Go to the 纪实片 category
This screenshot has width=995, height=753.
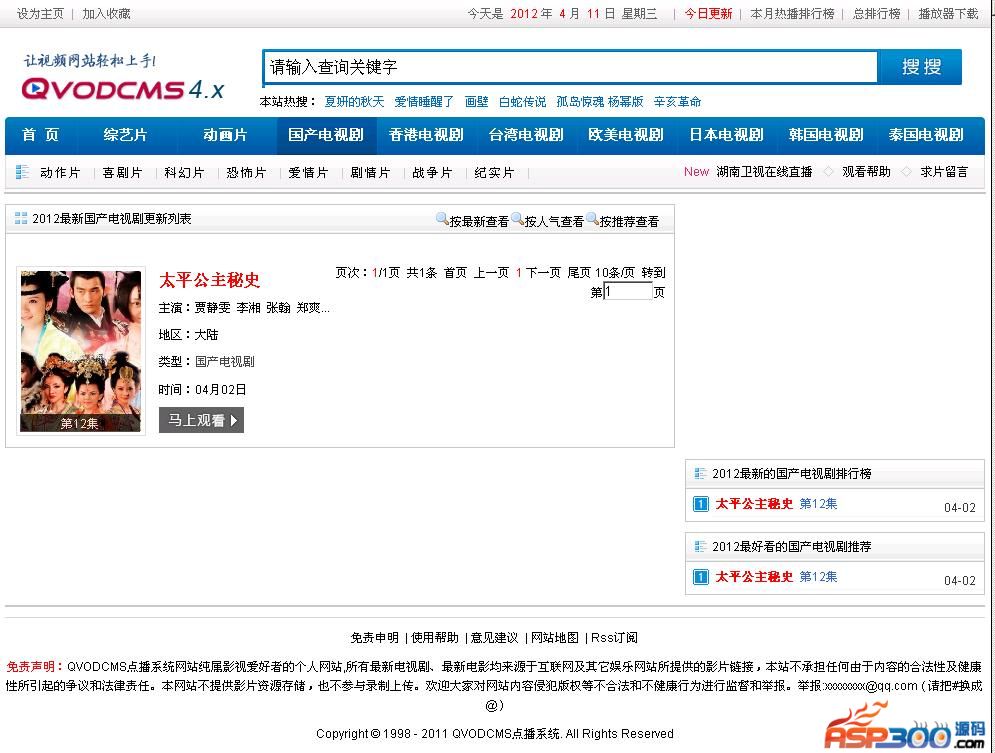point(494,173)
